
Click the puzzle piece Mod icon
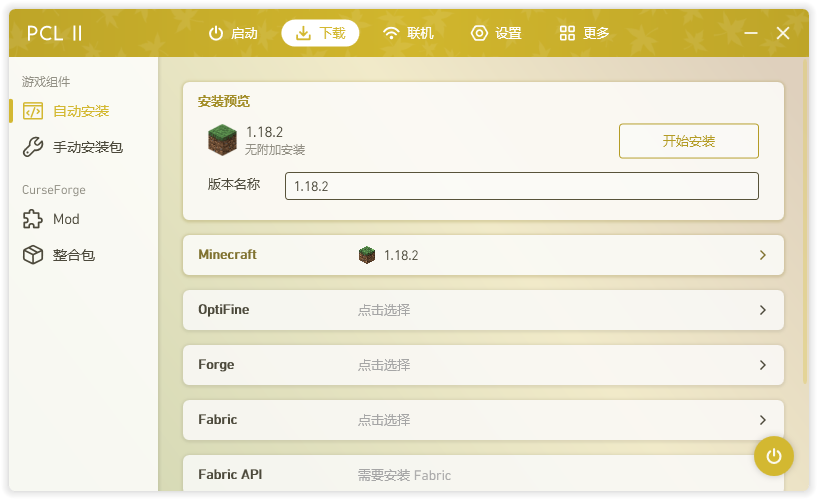point(33,219)
